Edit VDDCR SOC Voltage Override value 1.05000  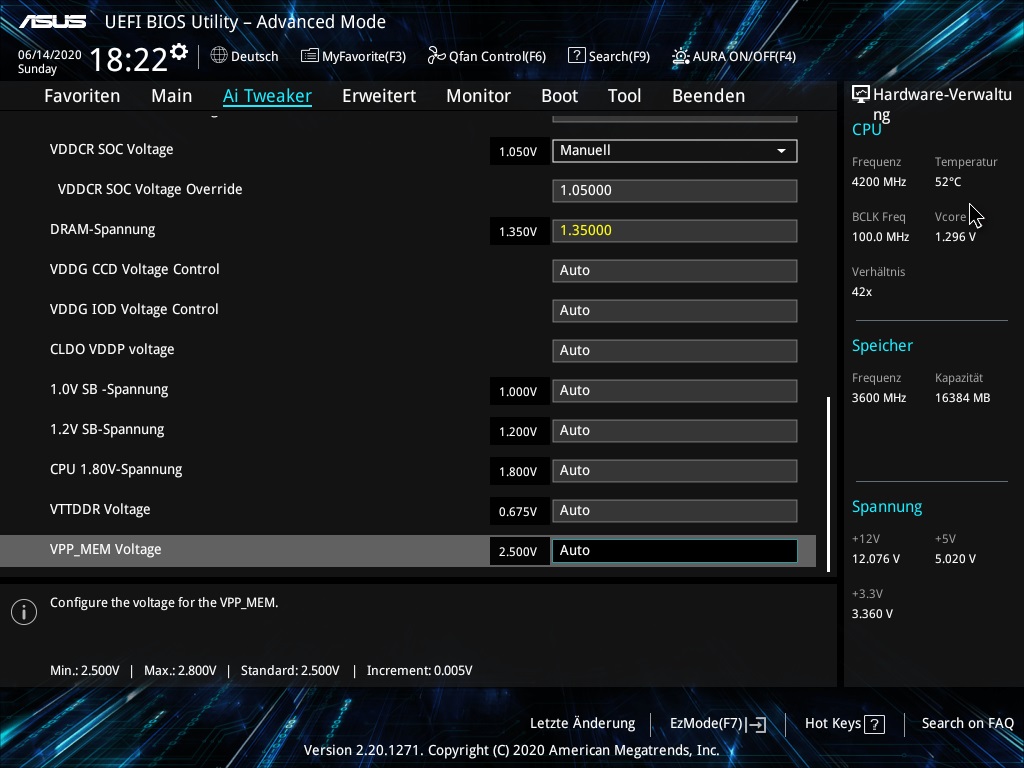click(x=675, y=191)
